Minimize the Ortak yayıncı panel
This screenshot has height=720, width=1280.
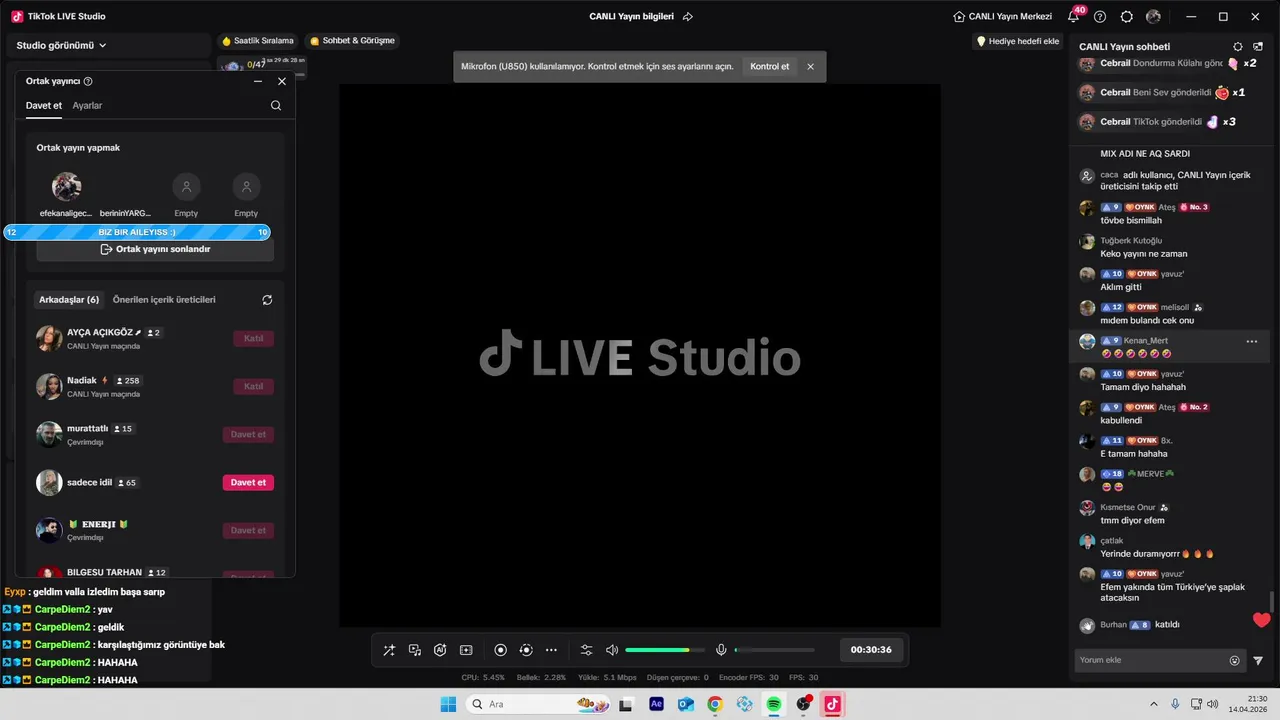258,82
